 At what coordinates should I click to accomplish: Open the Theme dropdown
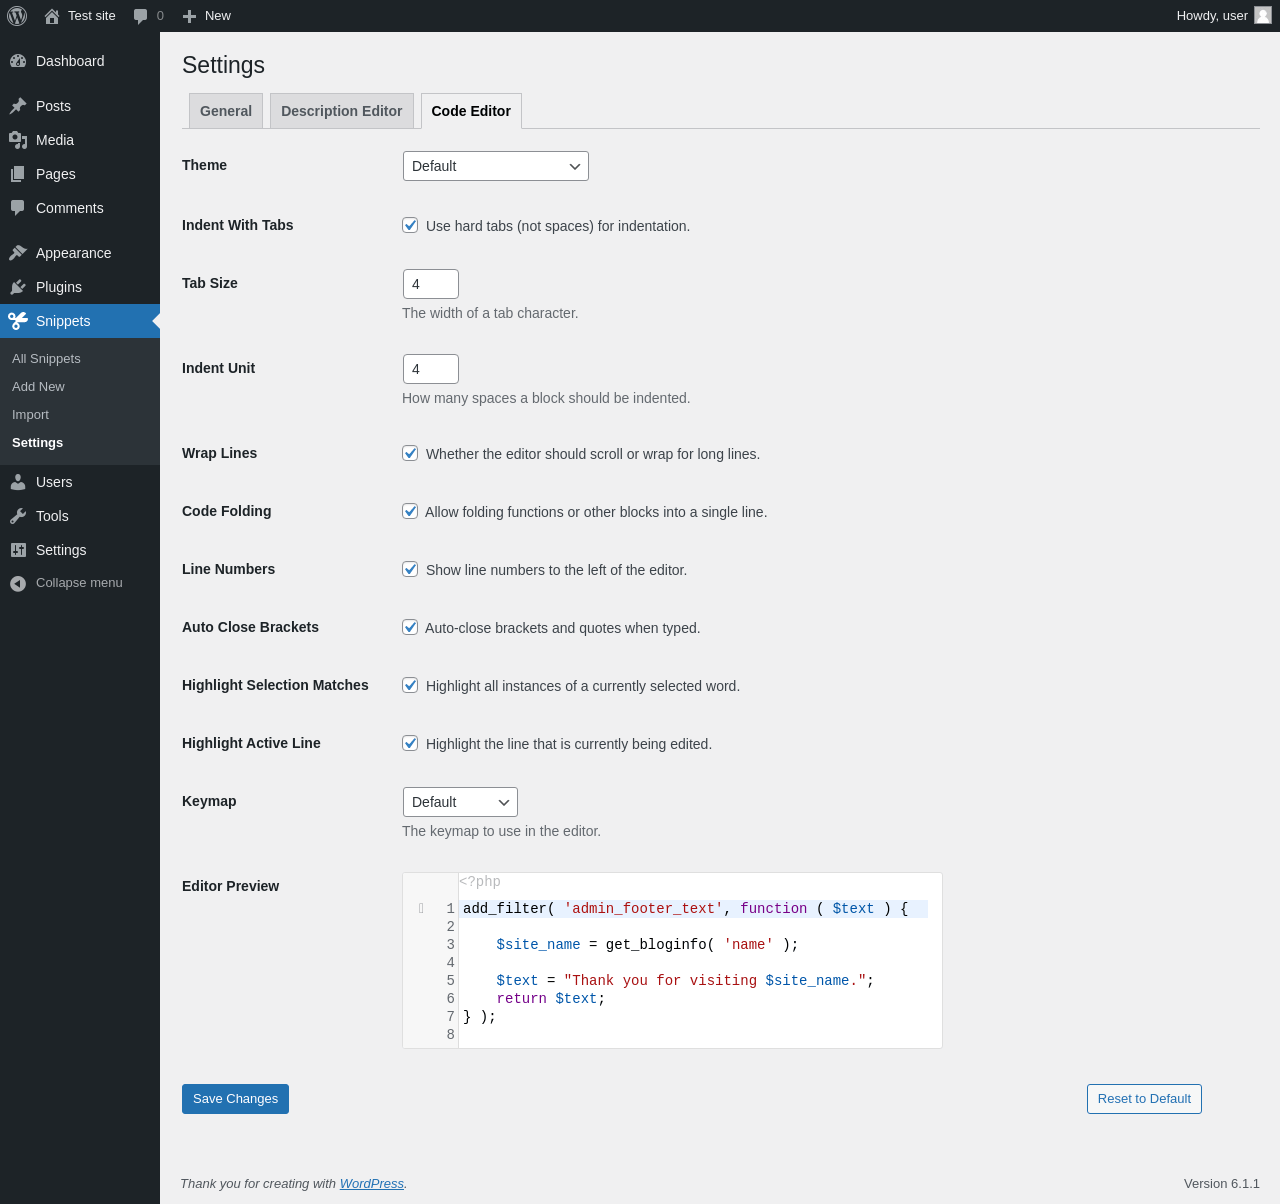[496, 166]
